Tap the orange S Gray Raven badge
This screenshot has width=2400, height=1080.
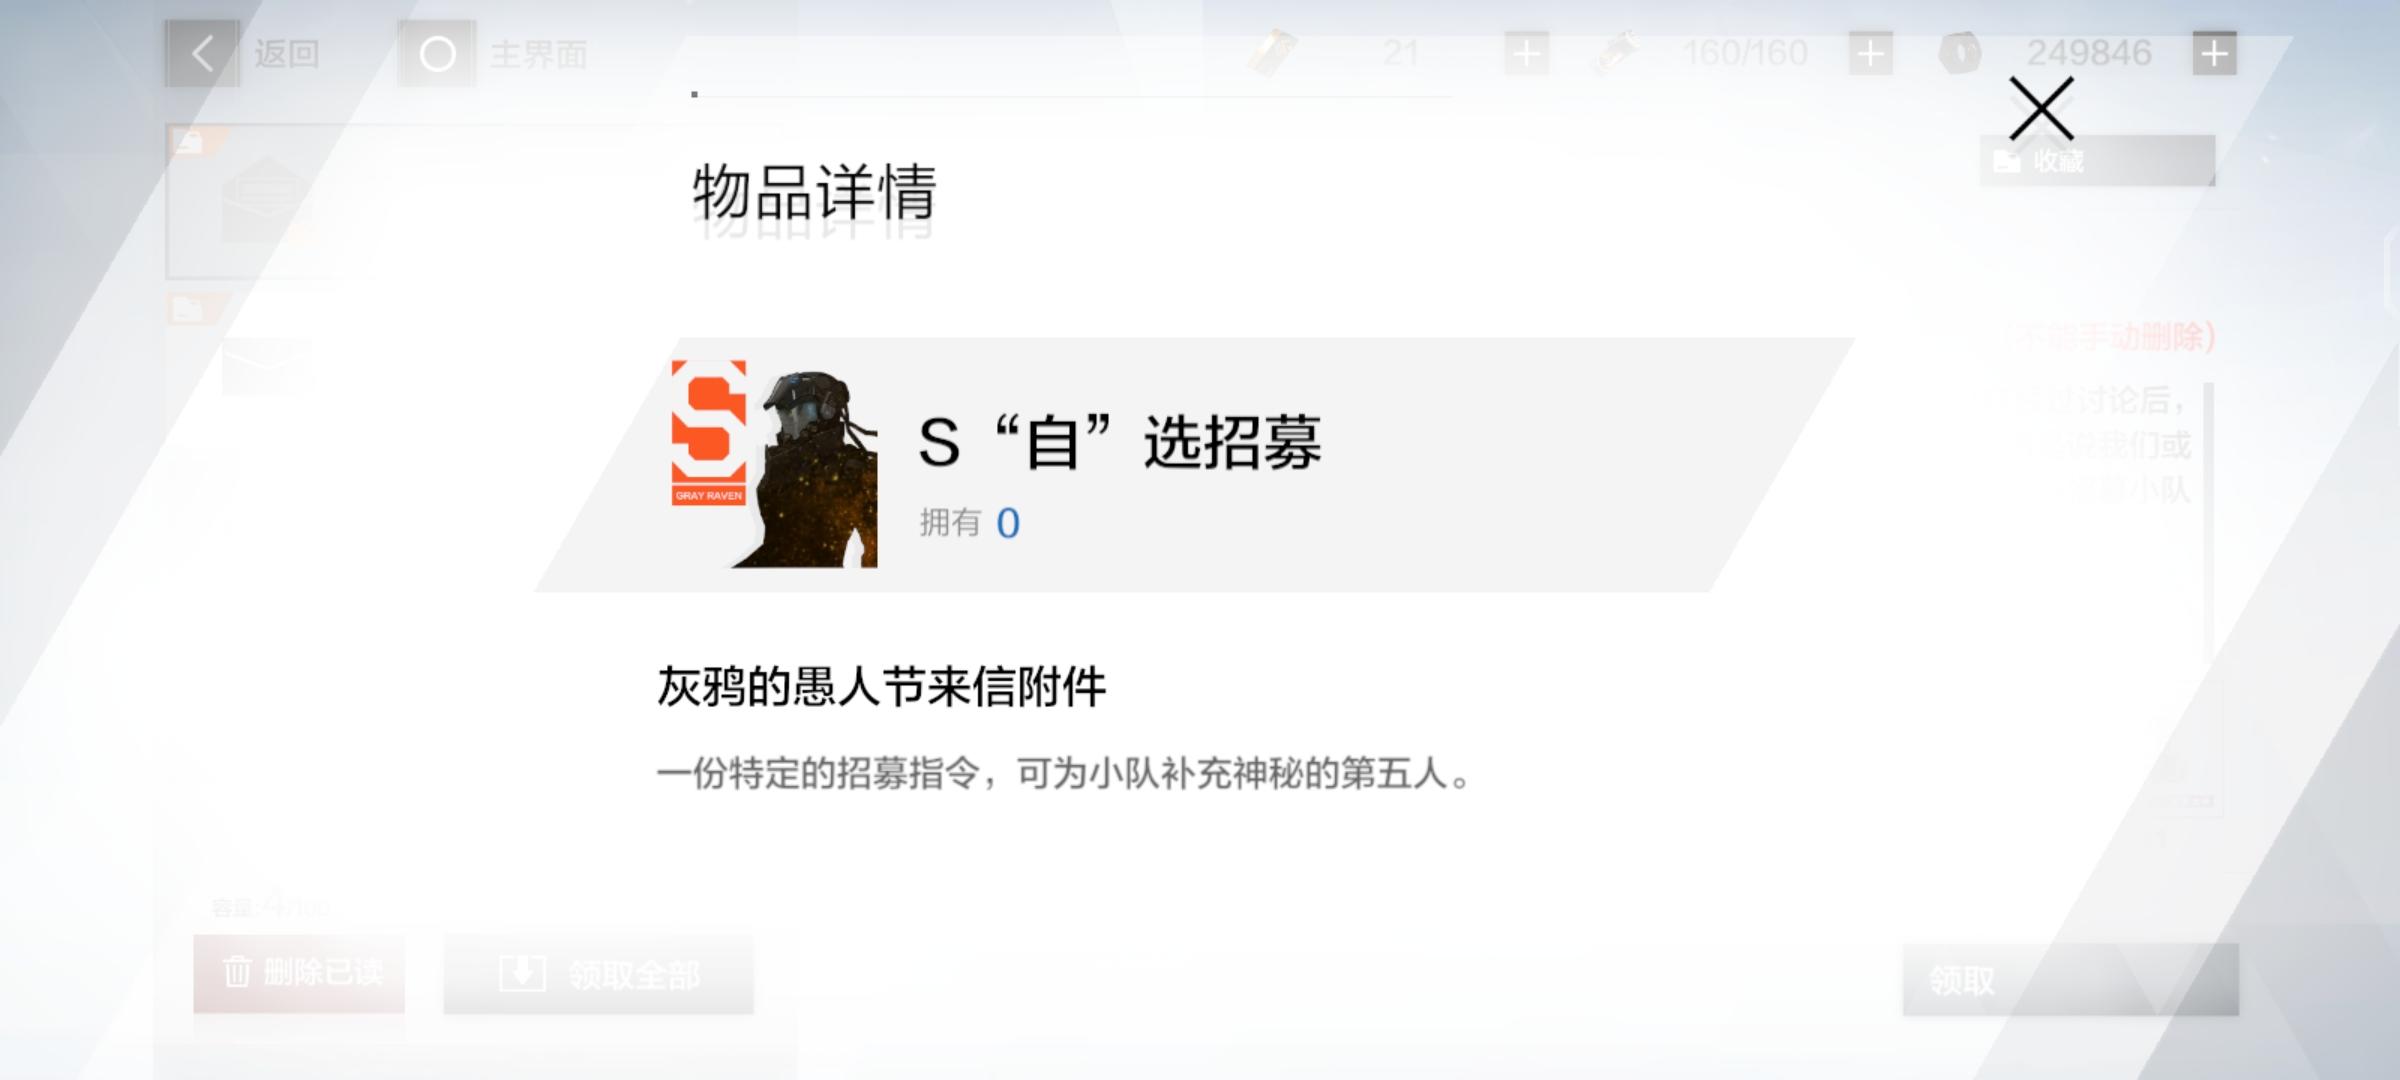coord(709,433)
